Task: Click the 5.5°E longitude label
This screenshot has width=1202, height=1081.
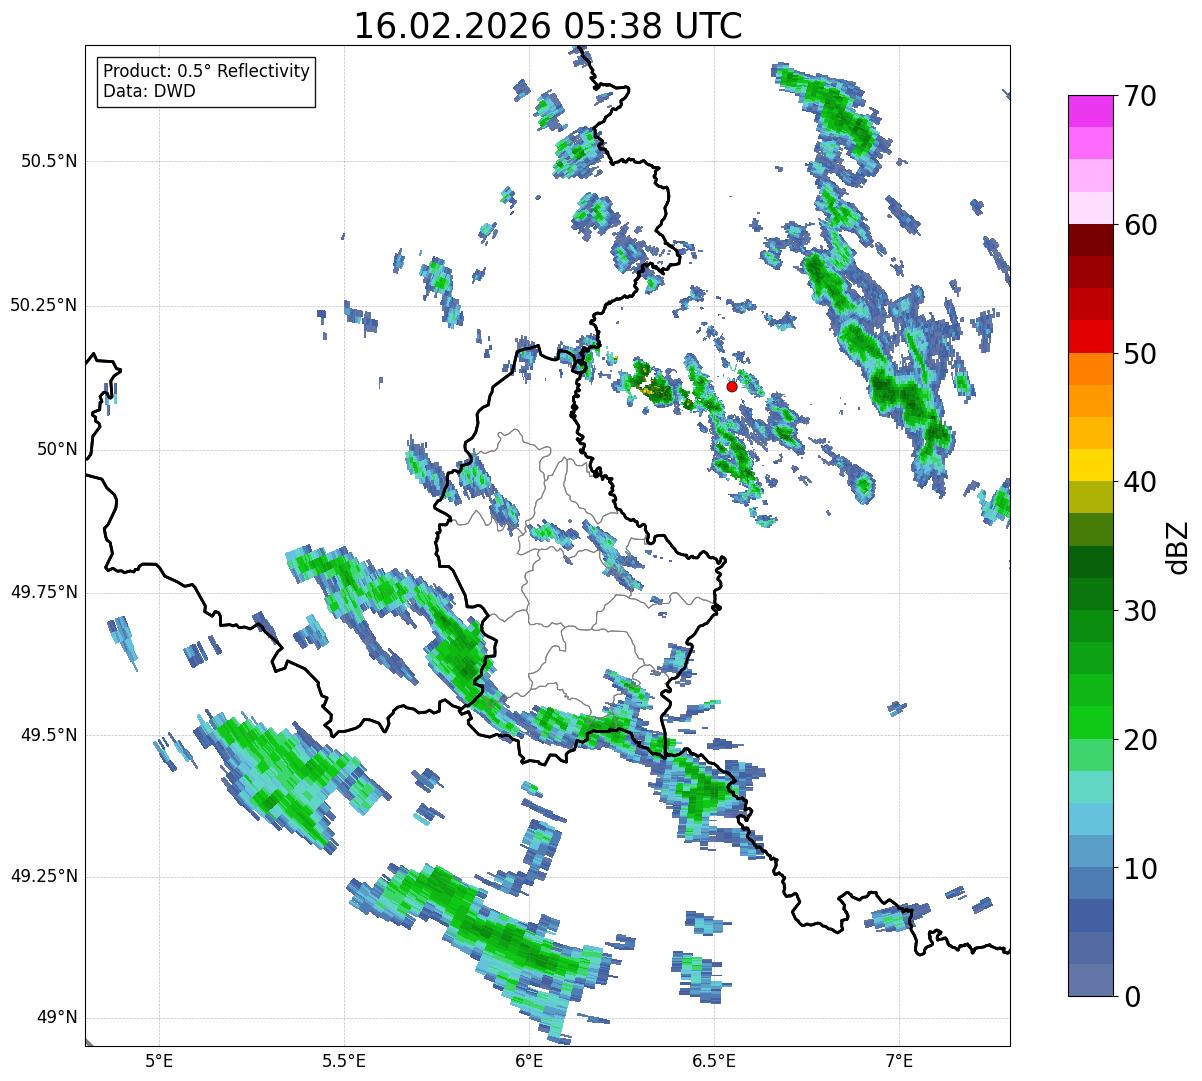Action: [x=344, y=1060]
